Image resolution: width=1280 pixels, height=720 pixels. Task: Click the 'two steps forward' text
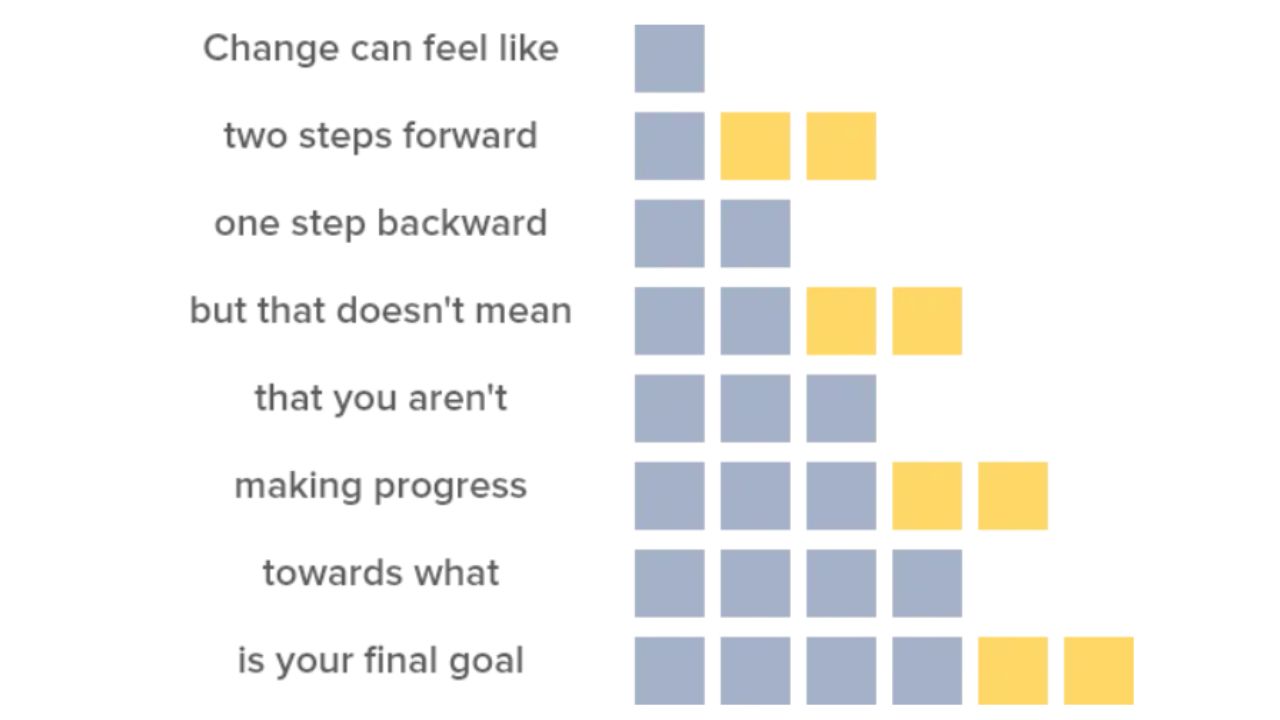click(x=380, y=136)
